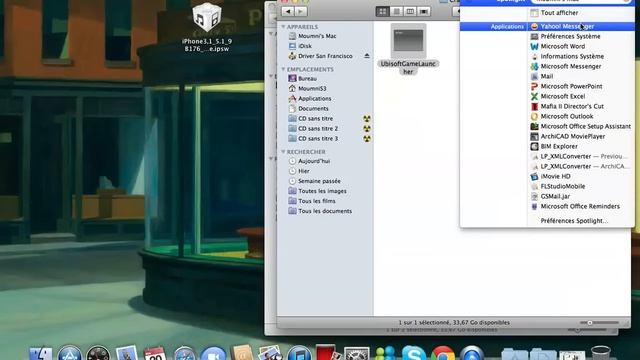The height and width of the screenshot is (360, 640).
Task: Eject Driver San Francisco disk
Action: (x=367, y=56)
